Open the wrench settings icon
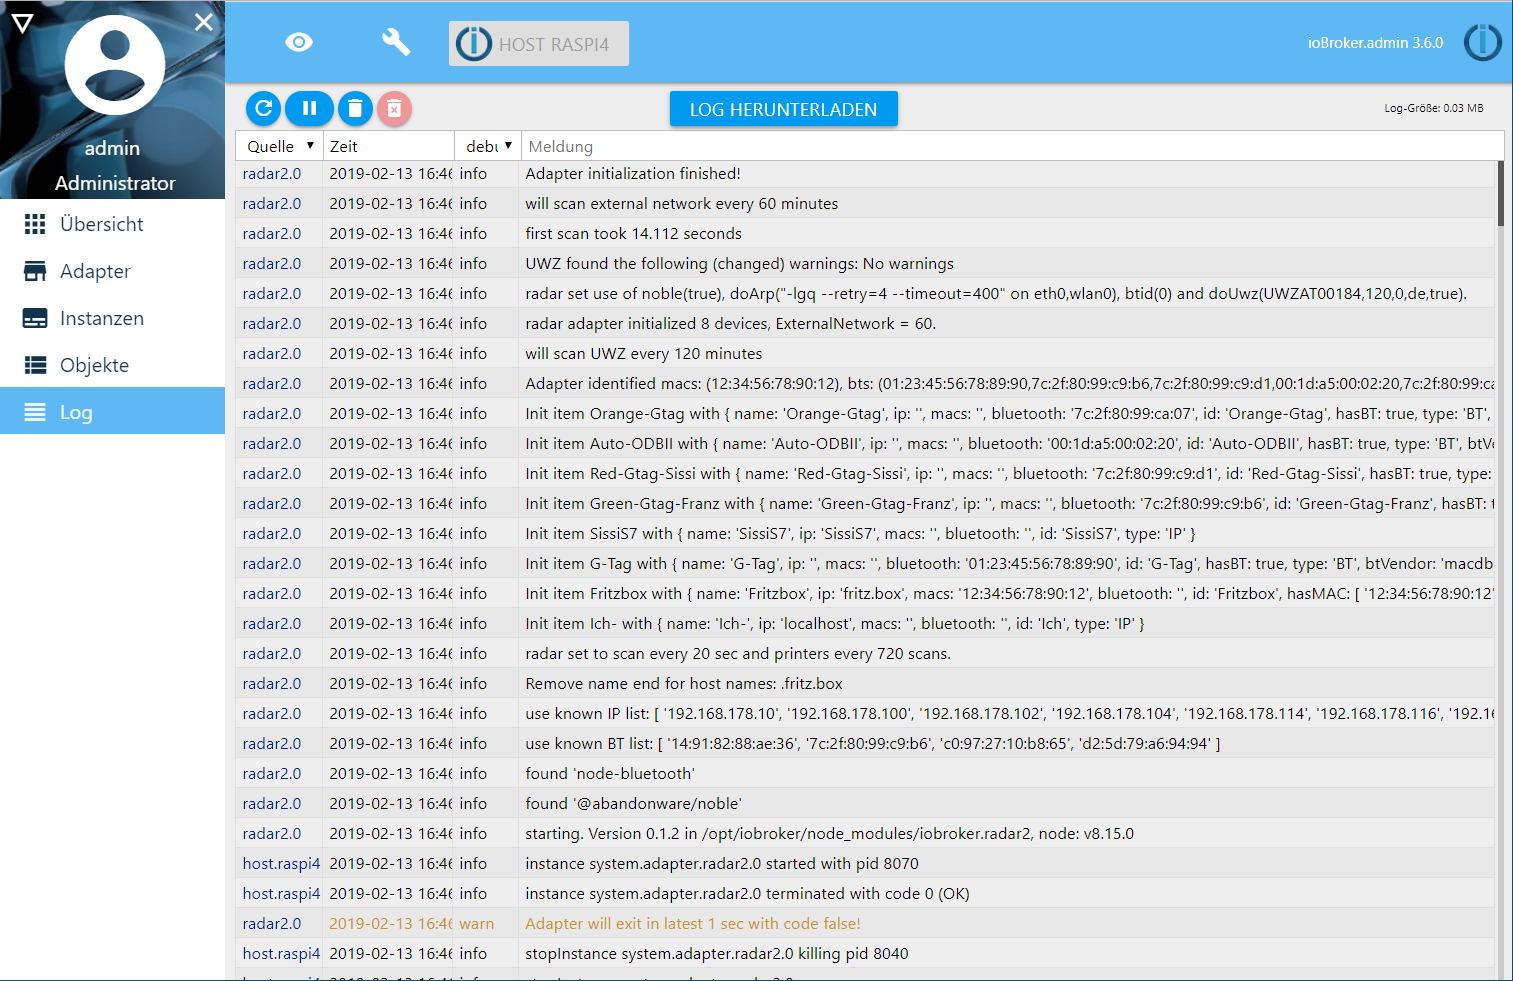This screenshot has height=981, width=1513. coord(396,42)
